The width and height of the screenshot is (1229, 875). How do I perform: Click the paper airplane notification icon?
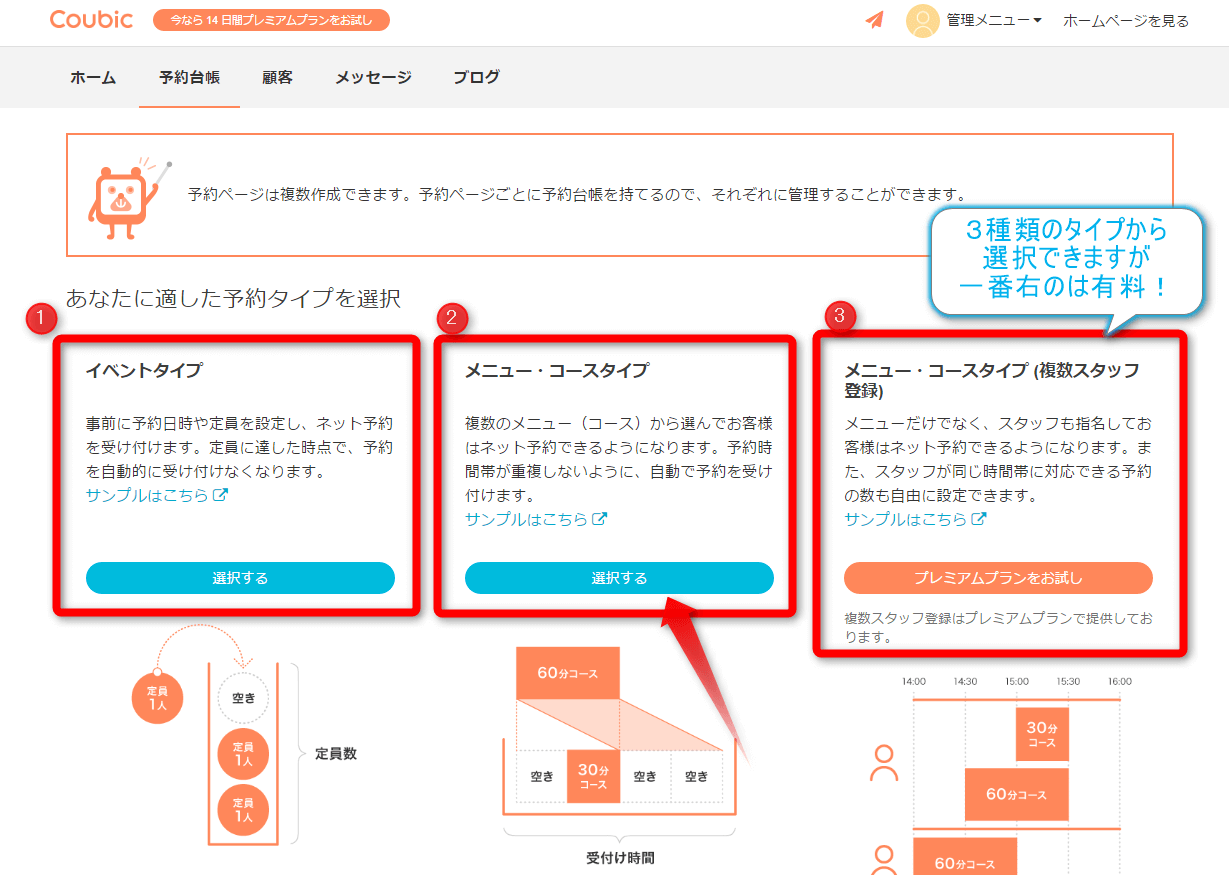[x=875, y=20]
